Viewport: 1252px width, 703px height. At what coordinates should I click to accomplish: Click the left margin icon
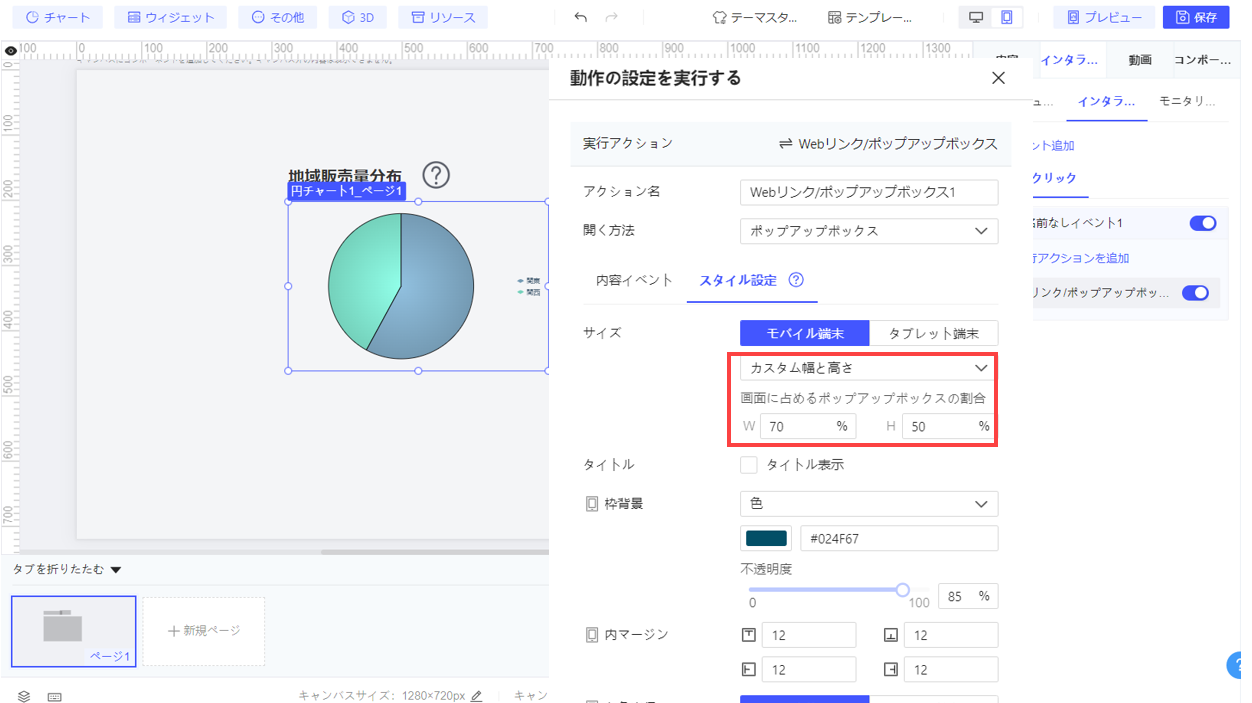[748, 670]
